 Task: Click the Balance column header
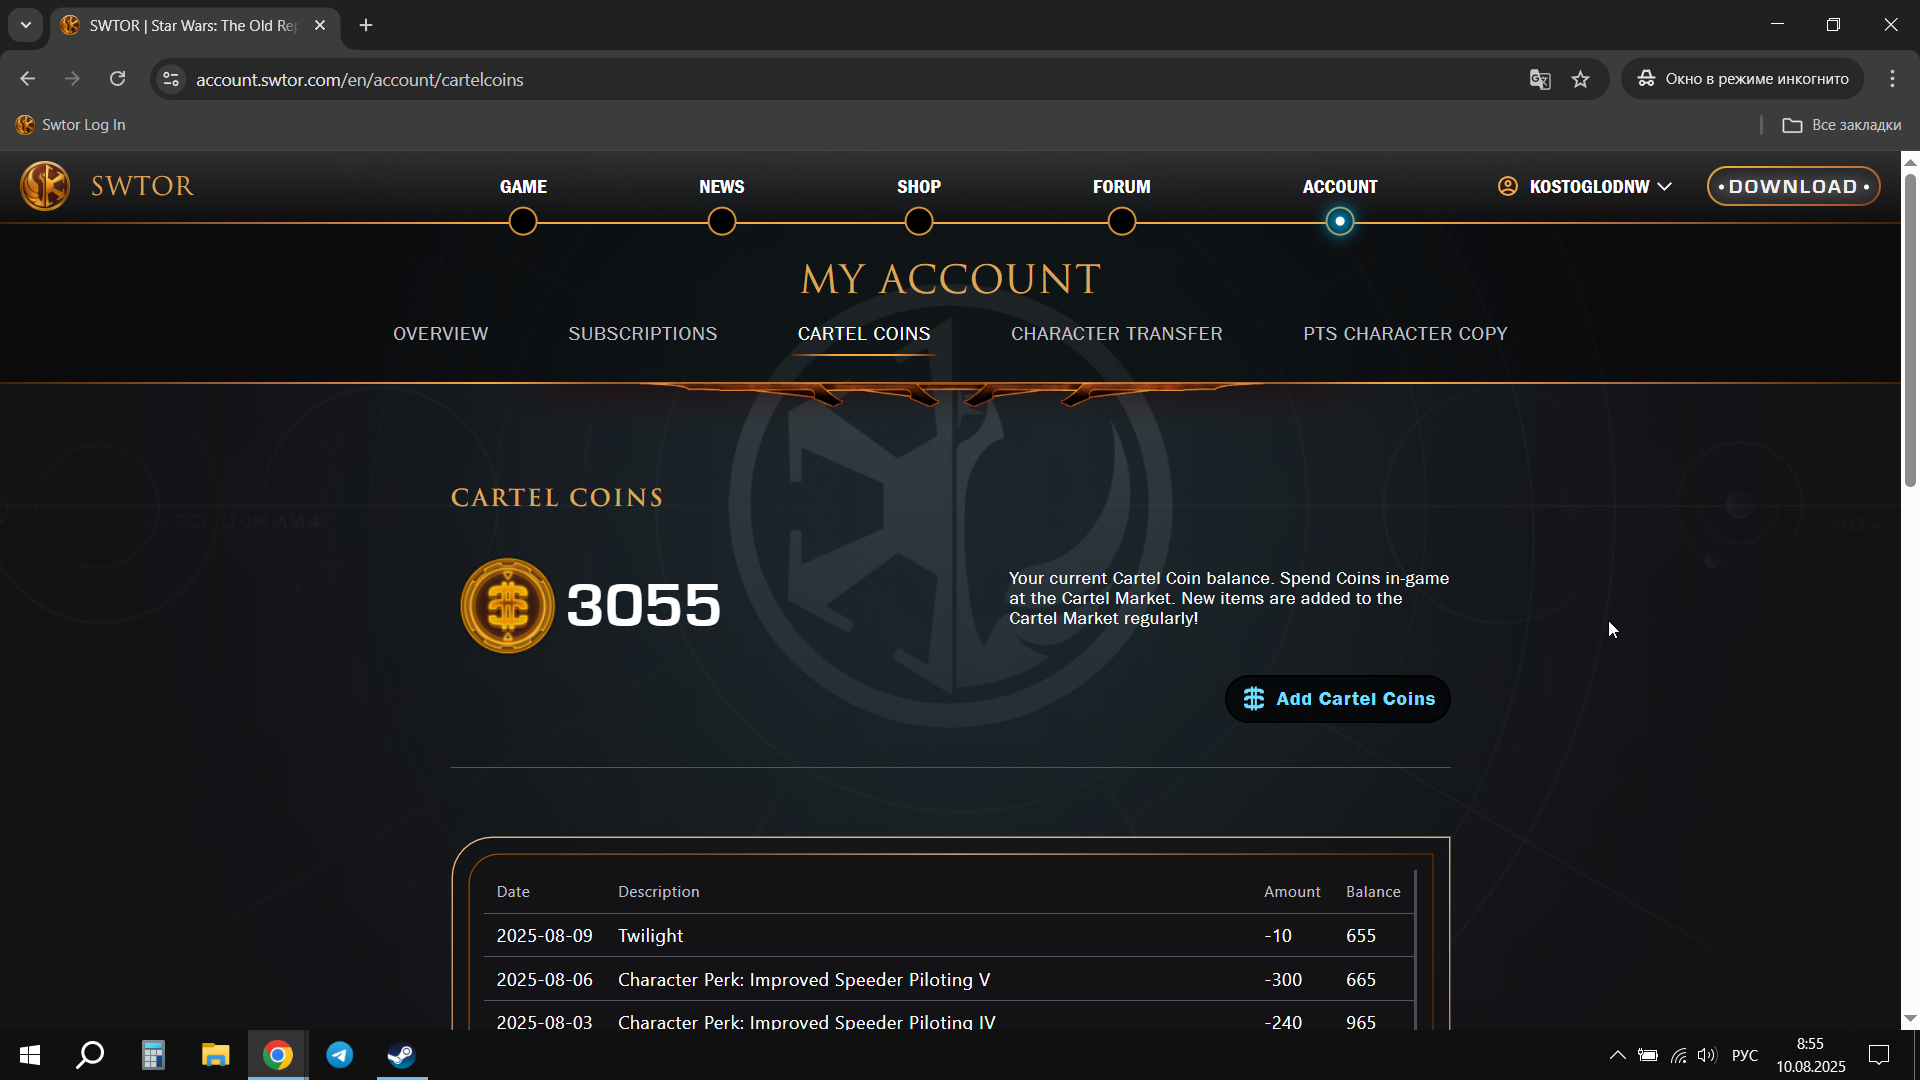1373,892
